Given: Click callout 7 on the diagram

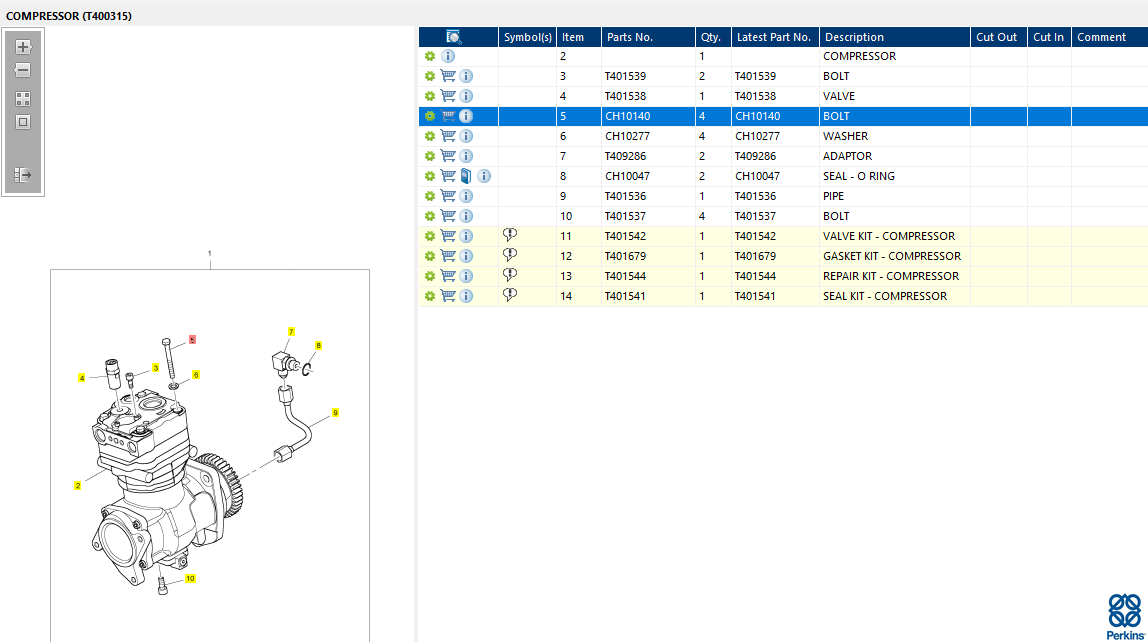Looking at the screenshot, I should pyautogui.click(x=291, y=331).
